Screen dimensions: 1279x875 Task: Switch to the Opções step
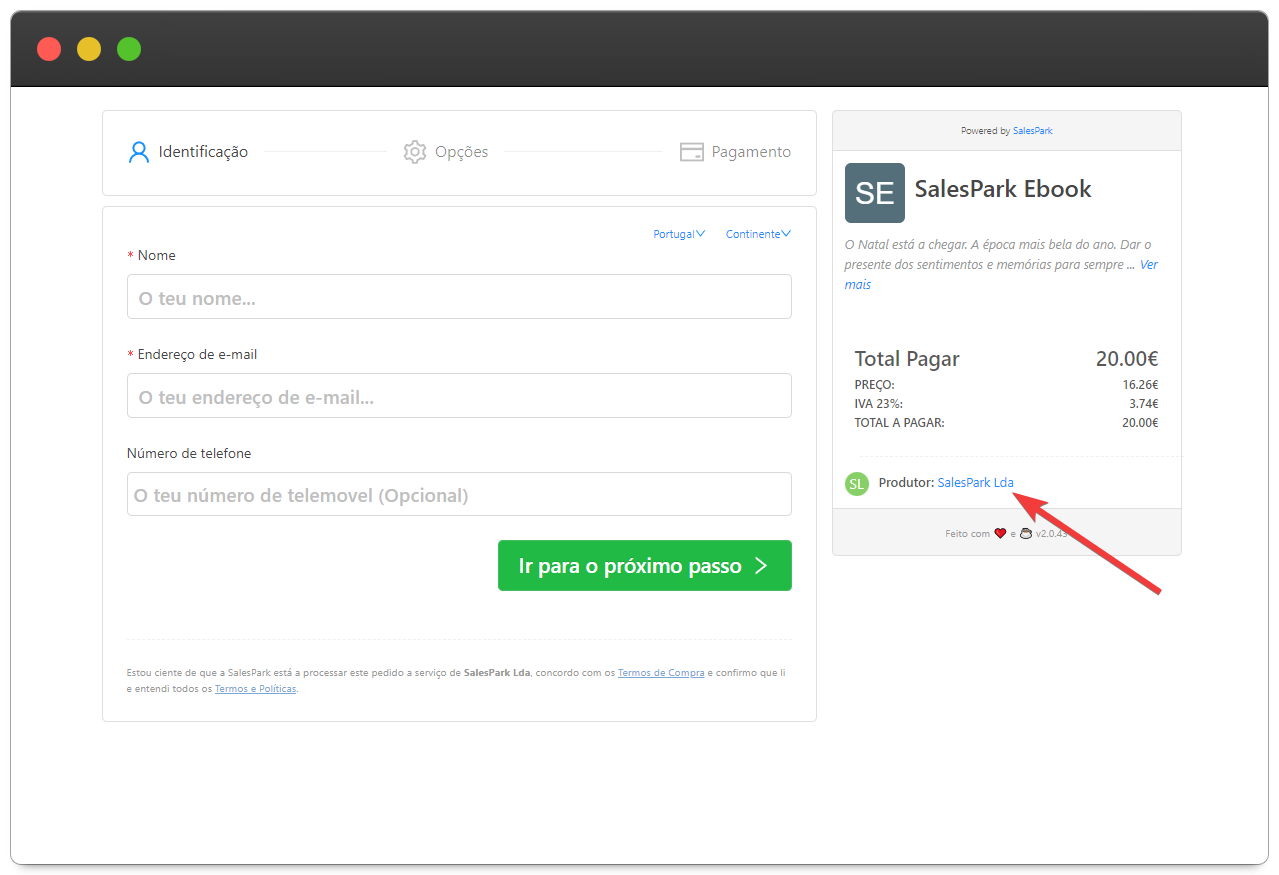tap(461, 152)
